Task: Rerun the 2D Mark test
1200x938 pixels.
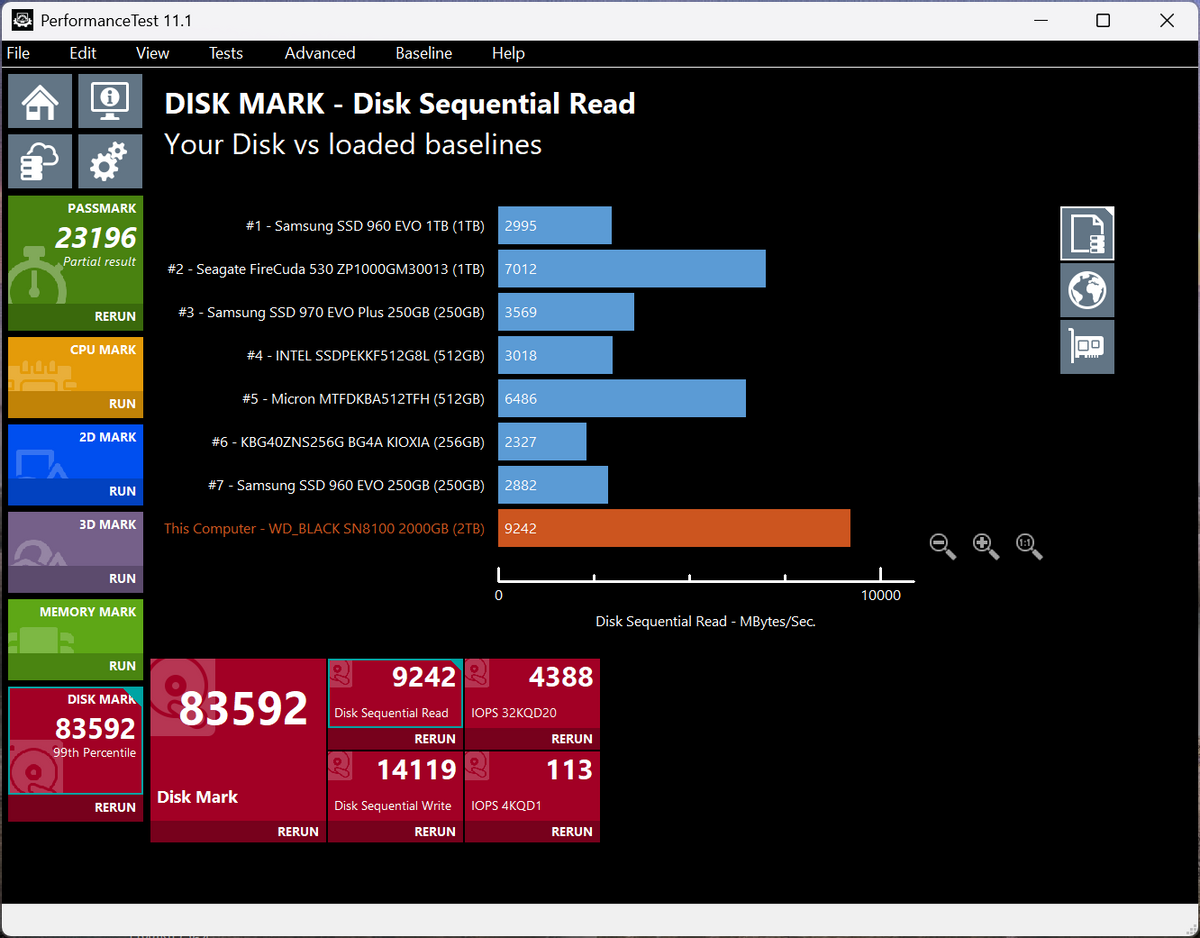Action: pyautogui.click(x=122, y=491)
